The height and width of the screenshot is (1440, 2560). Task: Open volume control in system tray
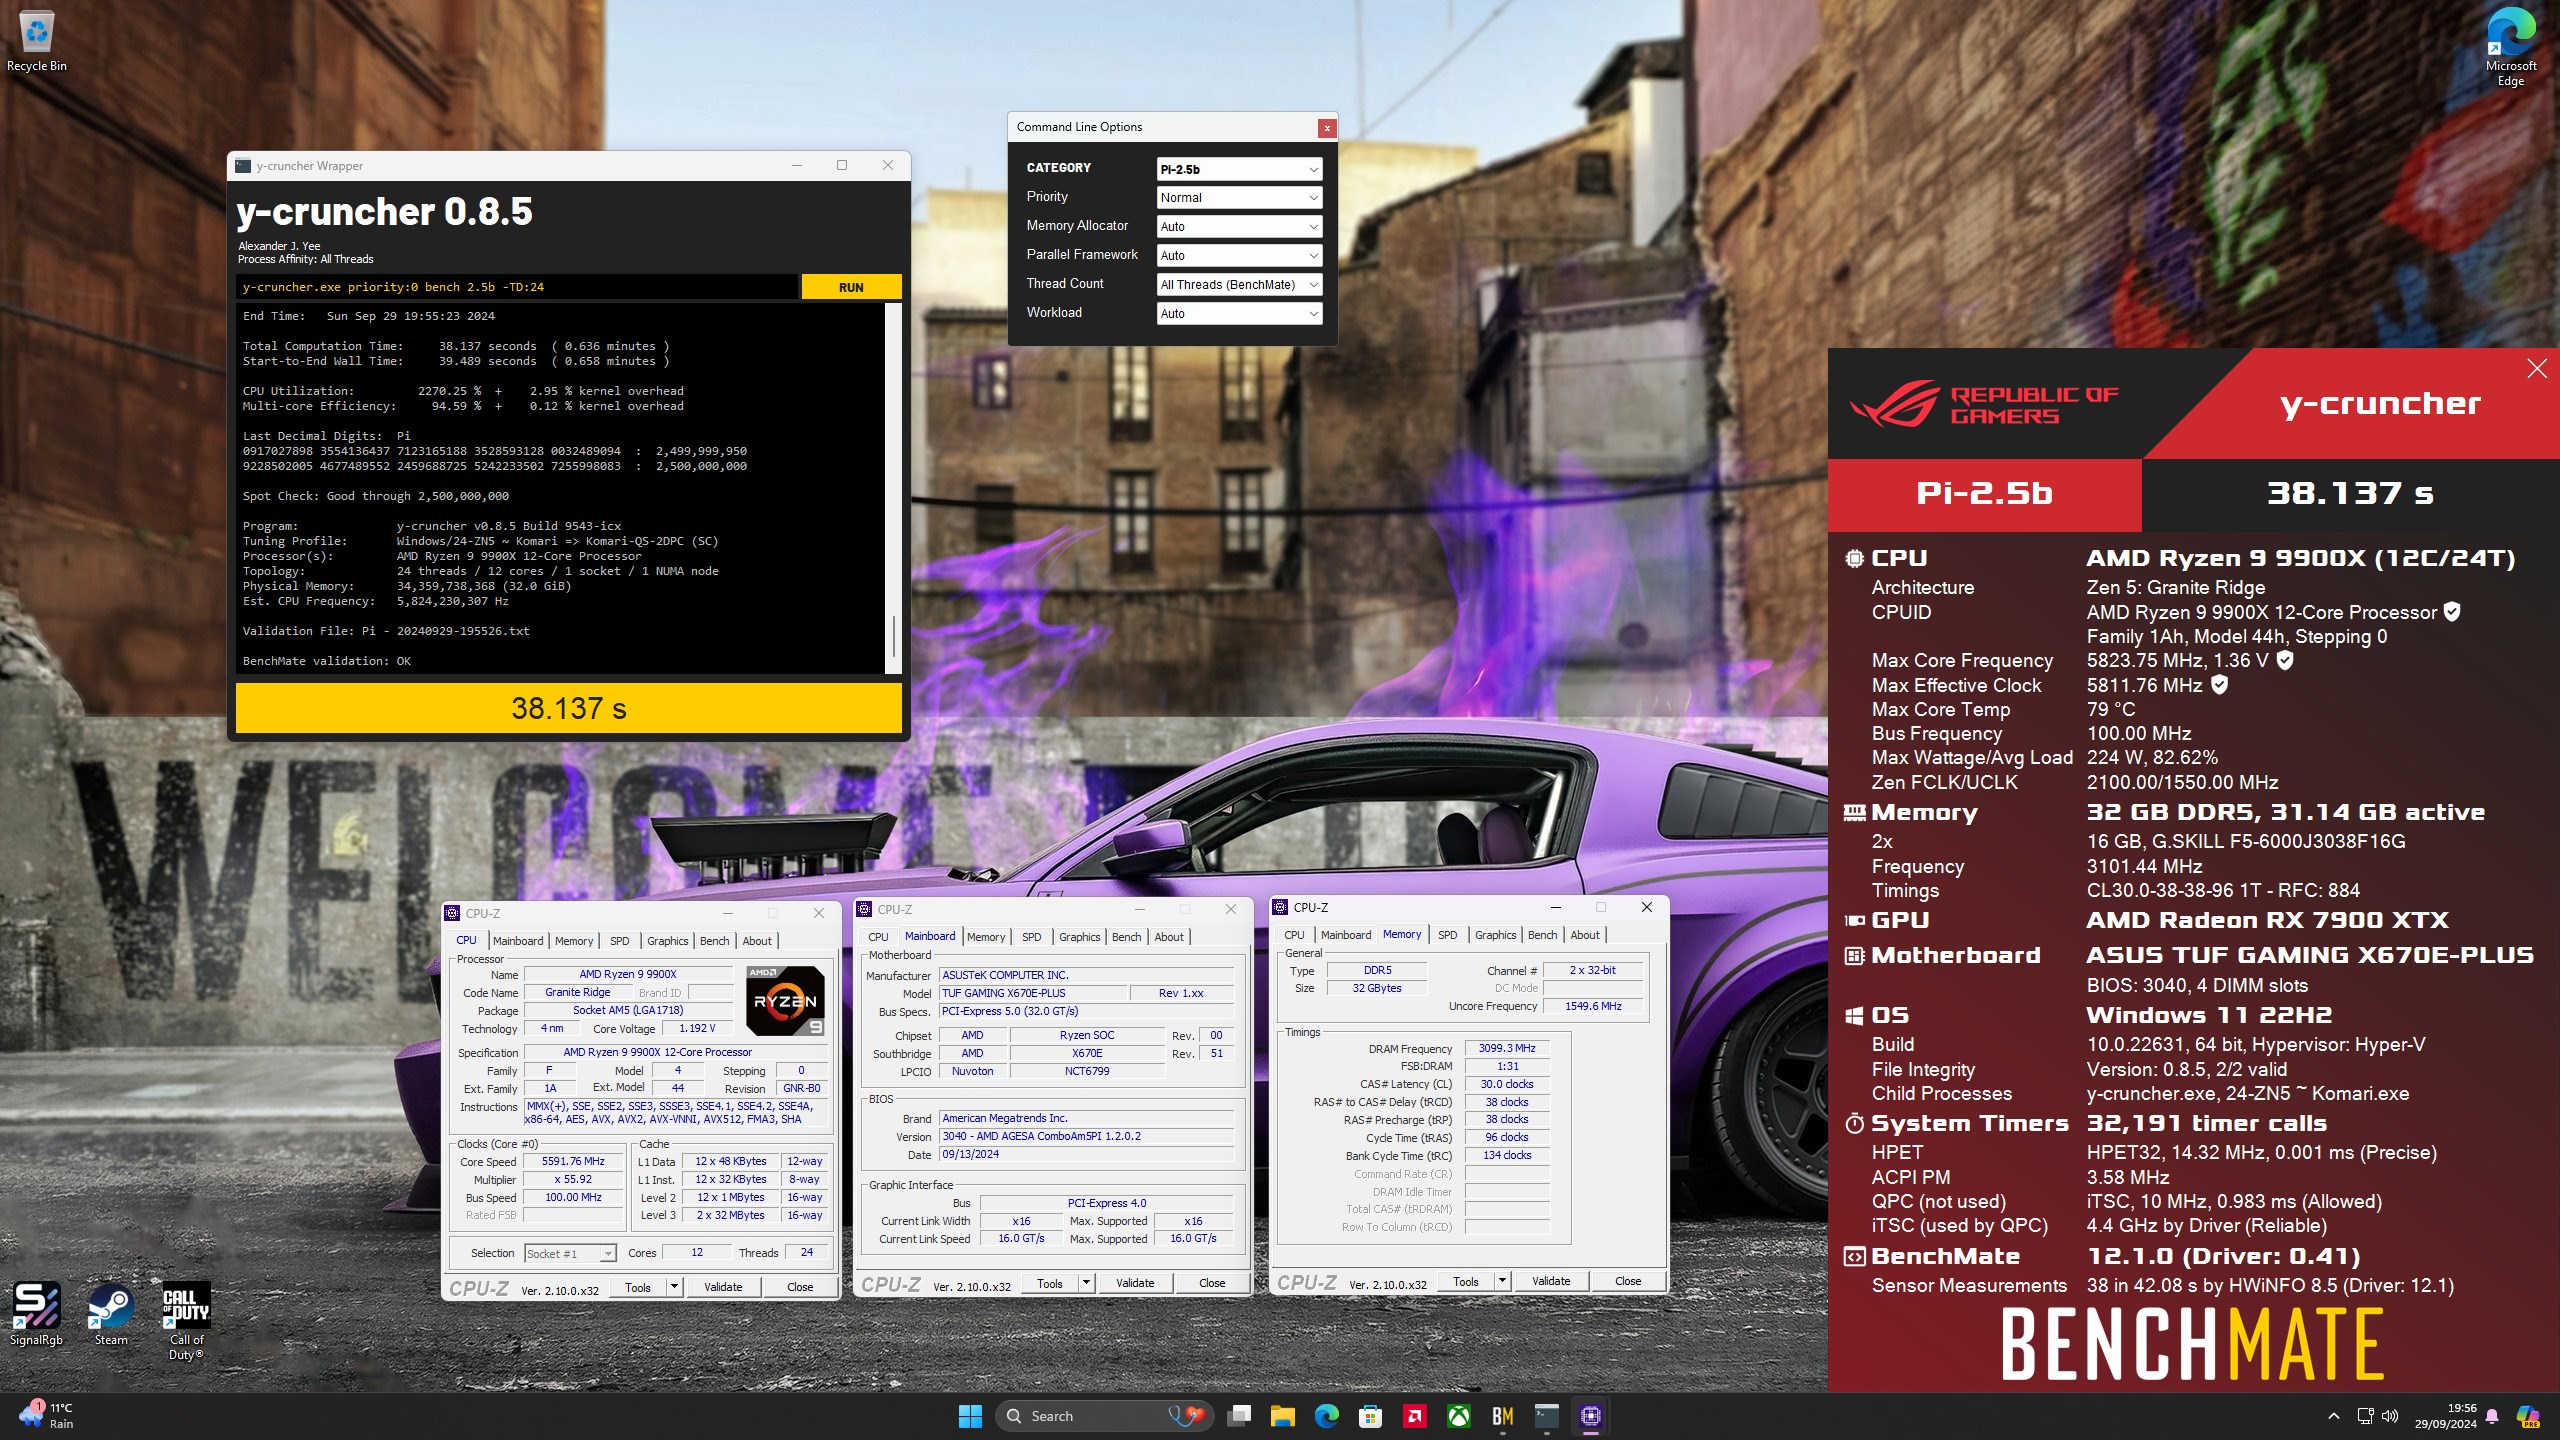(2390, 1416)
